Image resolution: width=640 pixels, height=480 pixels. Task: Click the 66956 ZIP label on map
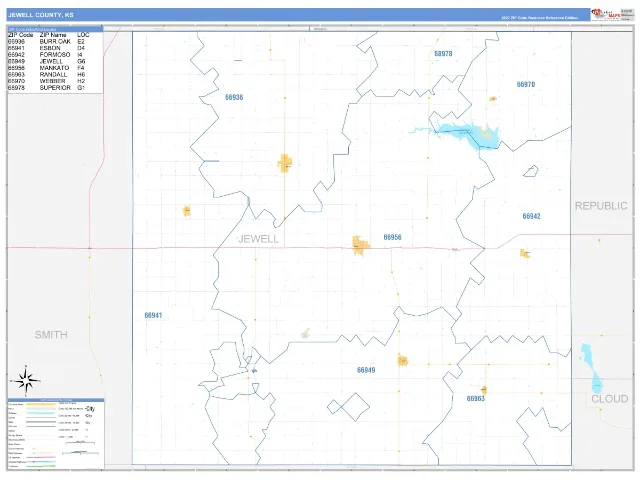tap(393, 237)
